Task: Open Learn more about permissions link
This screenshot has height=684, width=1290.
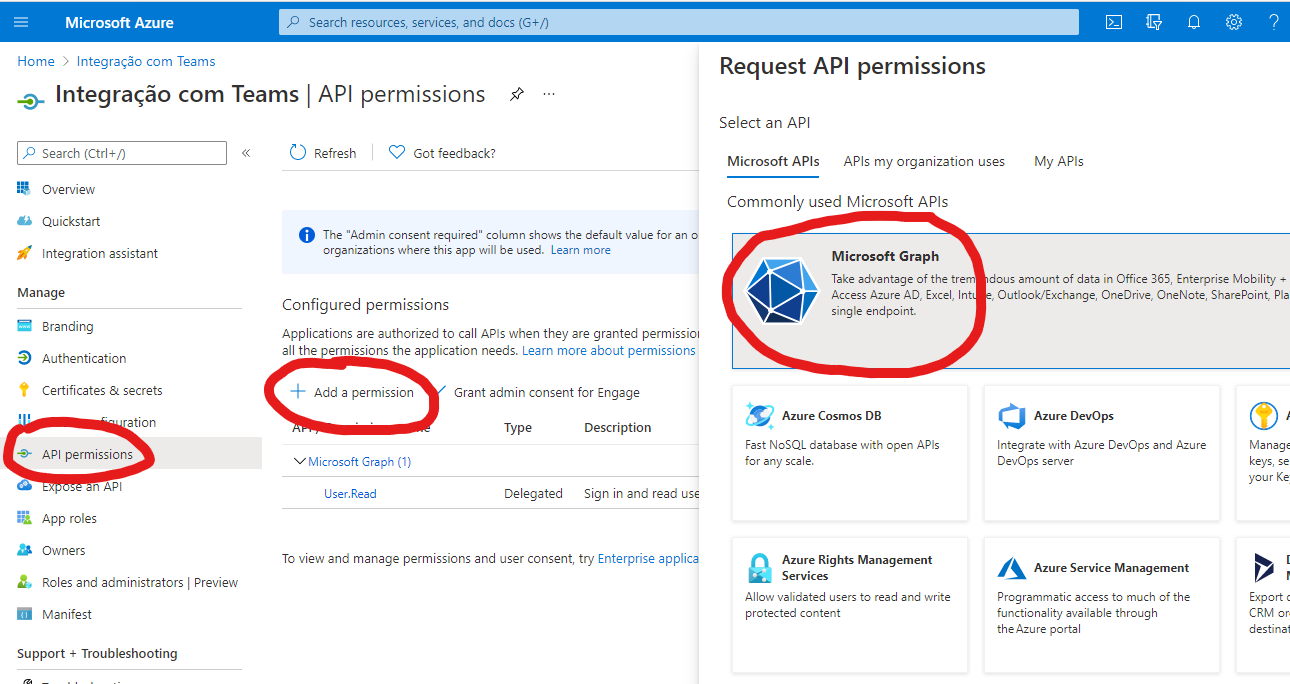Action: (x=608, y=351)
